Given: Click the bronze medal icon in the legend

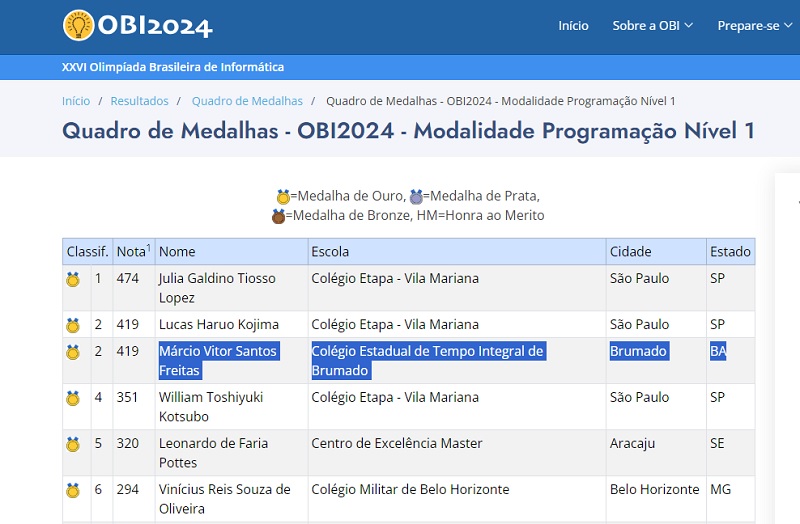Looking at the screenshot, I should [x=279, y=216].
